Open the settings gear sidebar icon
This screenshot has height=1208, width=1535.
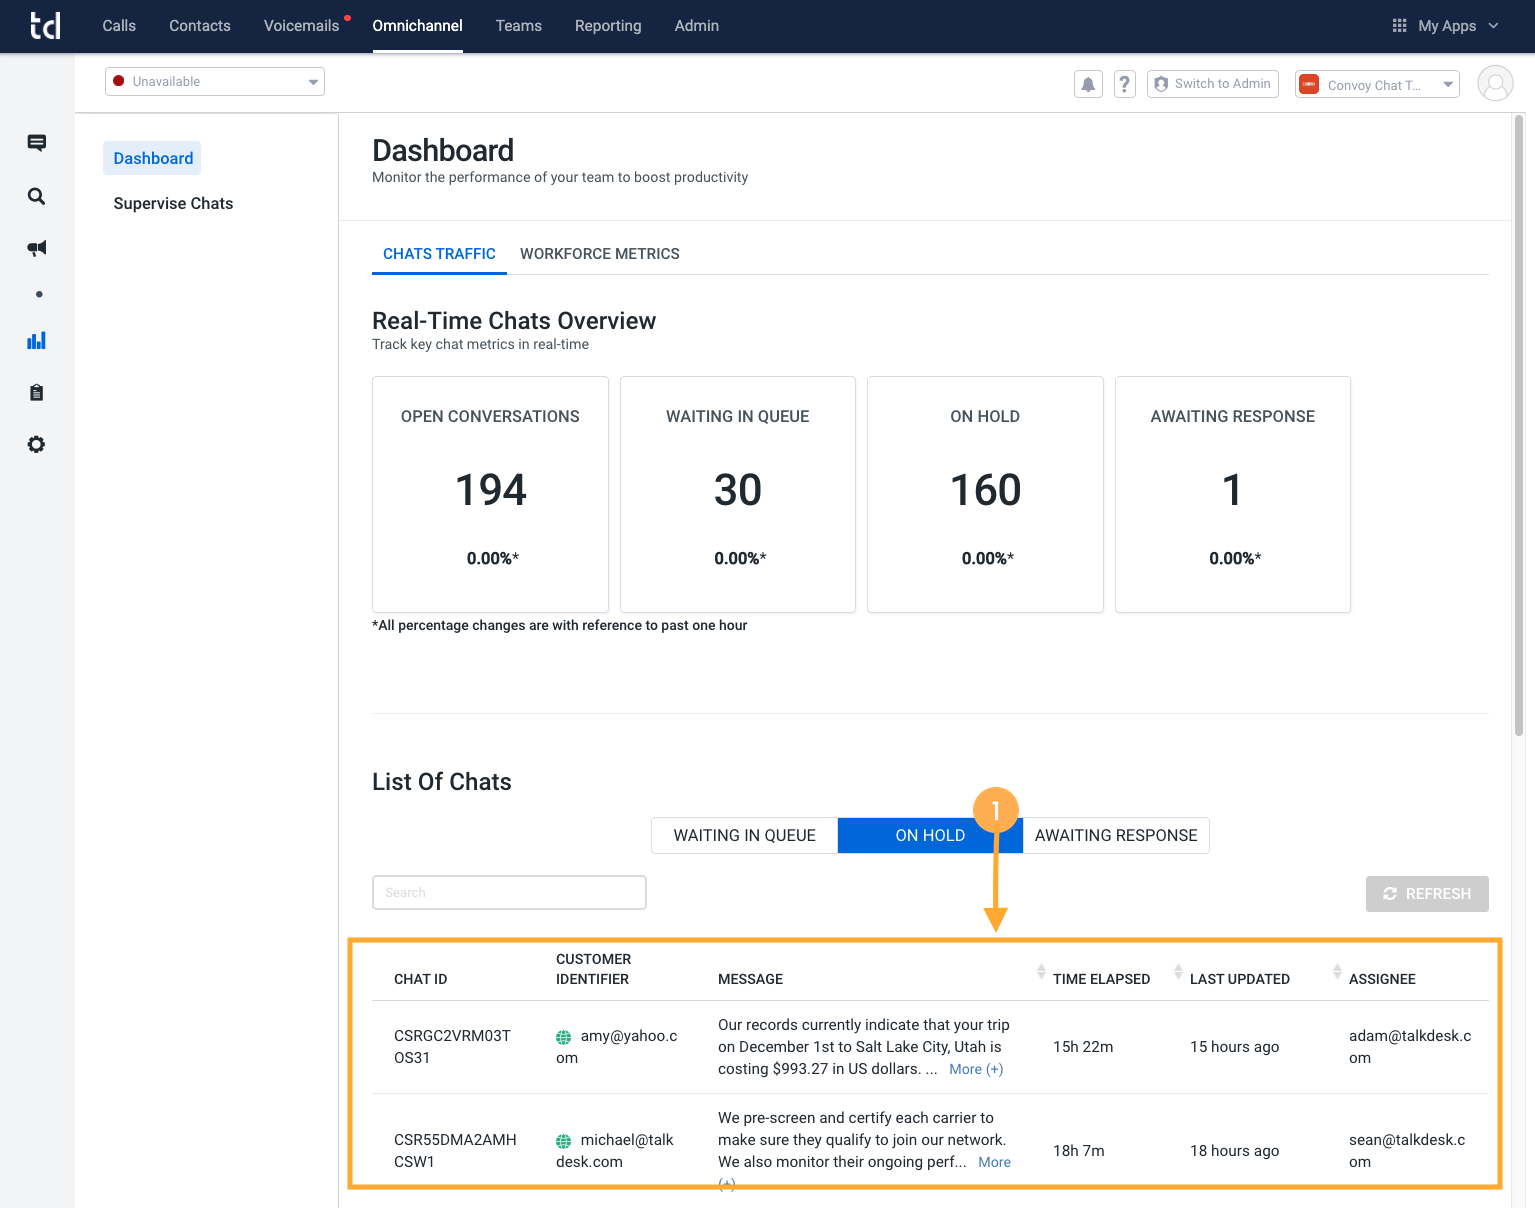click(37, 445)
